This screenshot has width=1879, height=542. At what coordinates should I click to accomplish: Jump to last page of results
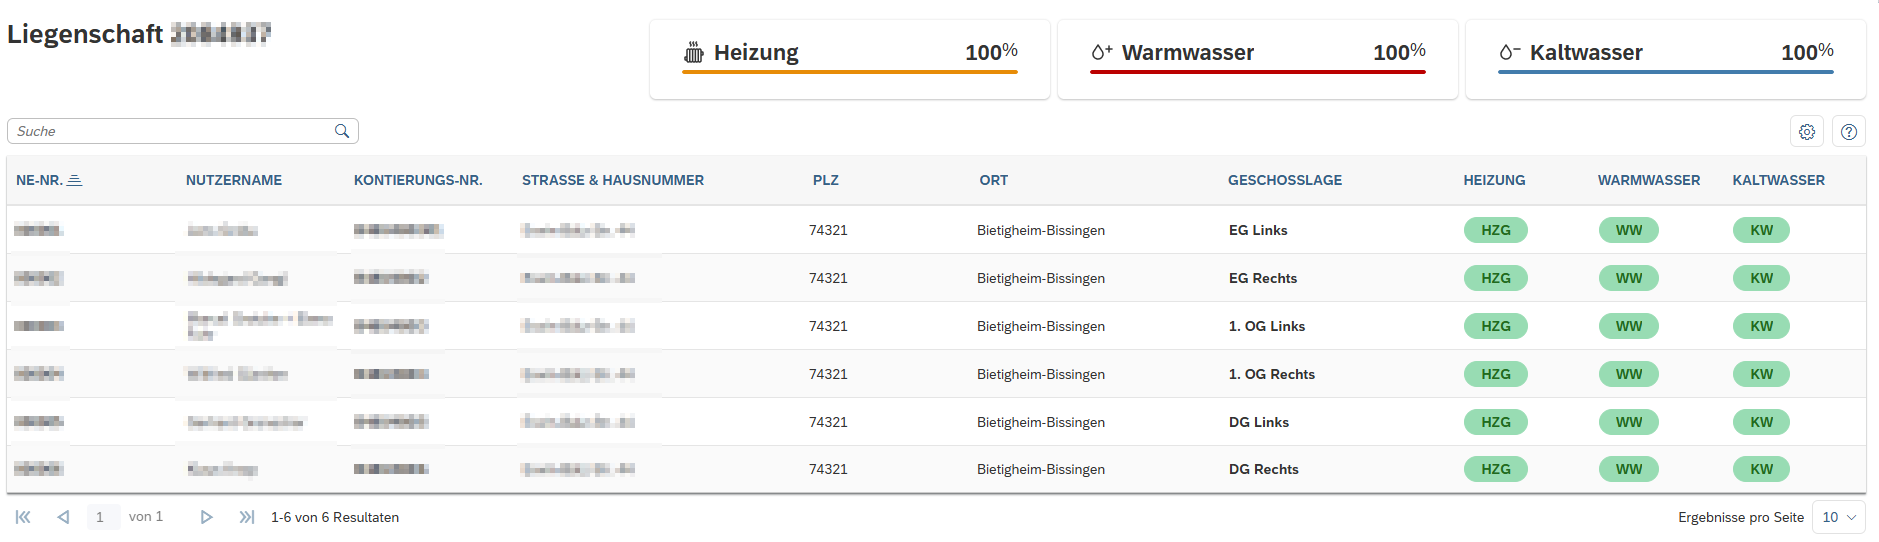[246, 517]
